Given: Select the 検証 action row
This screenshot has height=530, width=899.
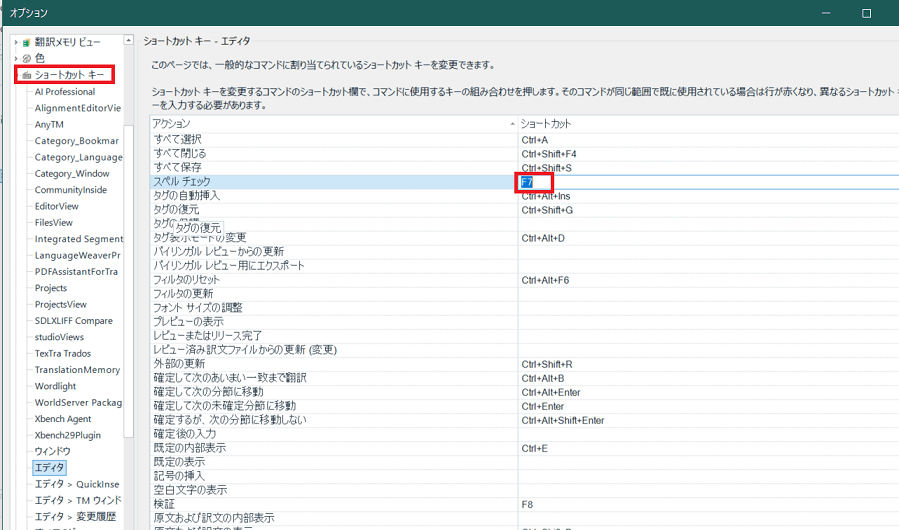Looking at the screenshot, I should coord(164,505).
